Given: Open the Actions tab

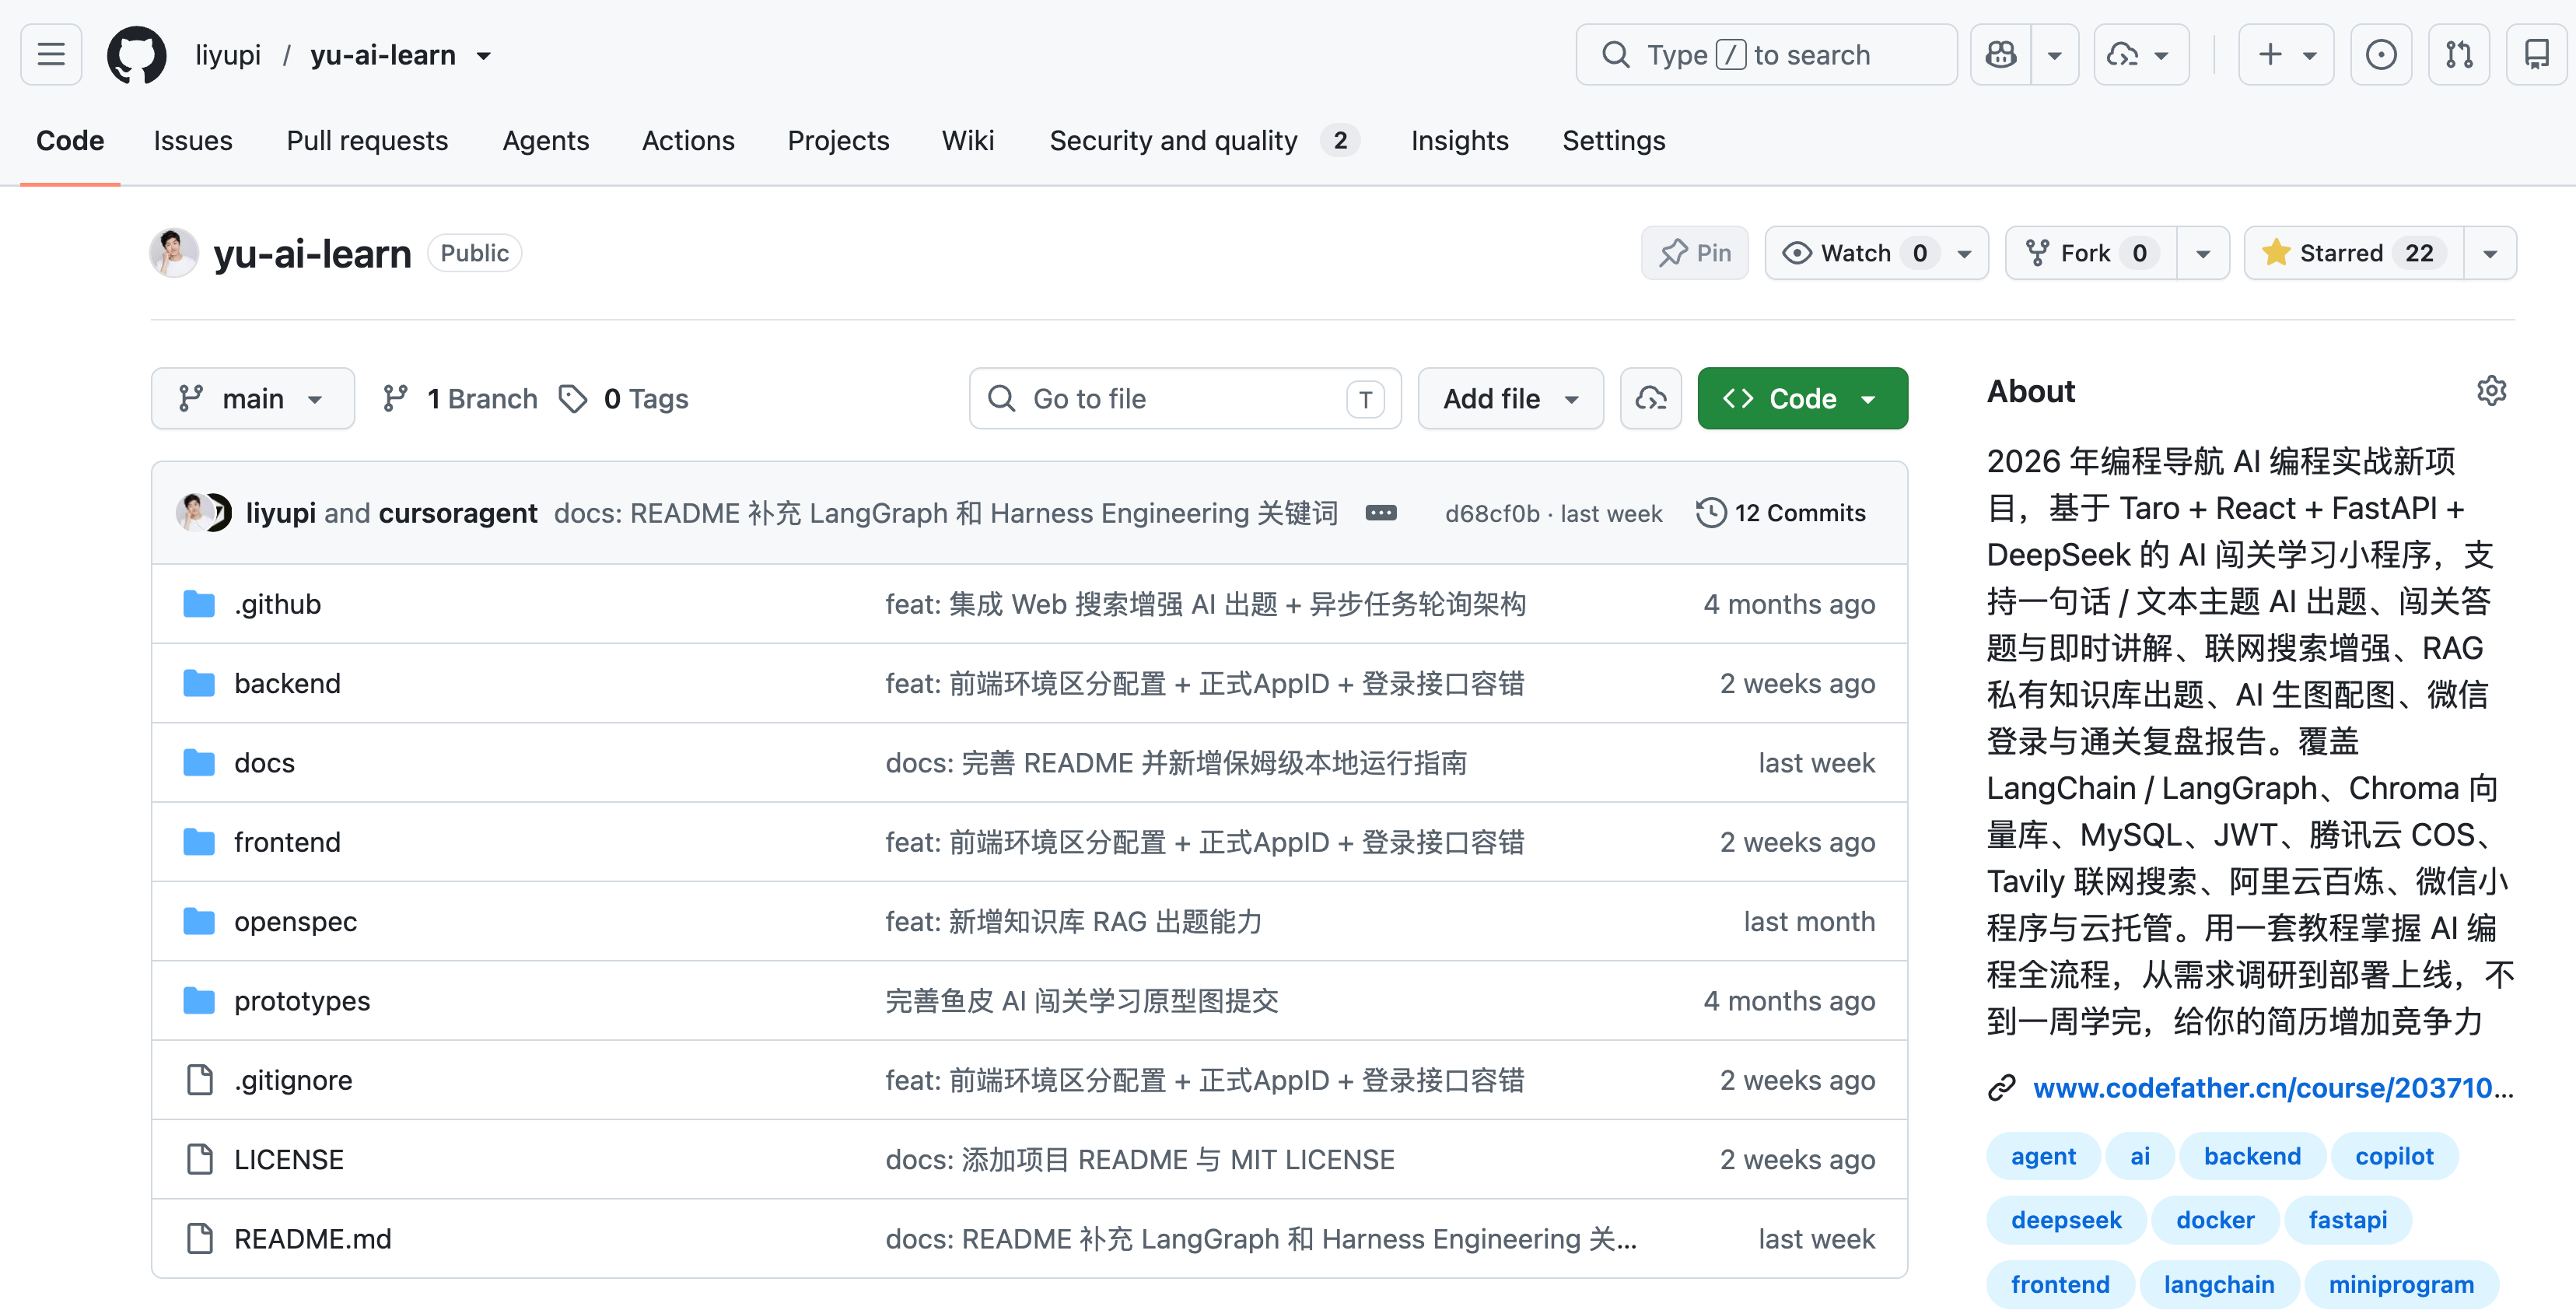Looking at the screenshot, I should pos(688,141).
